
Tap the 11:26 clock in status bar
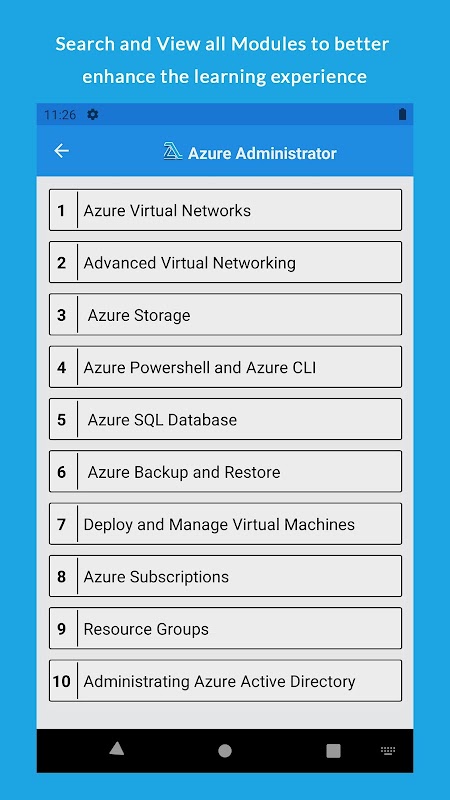point(60,115)
